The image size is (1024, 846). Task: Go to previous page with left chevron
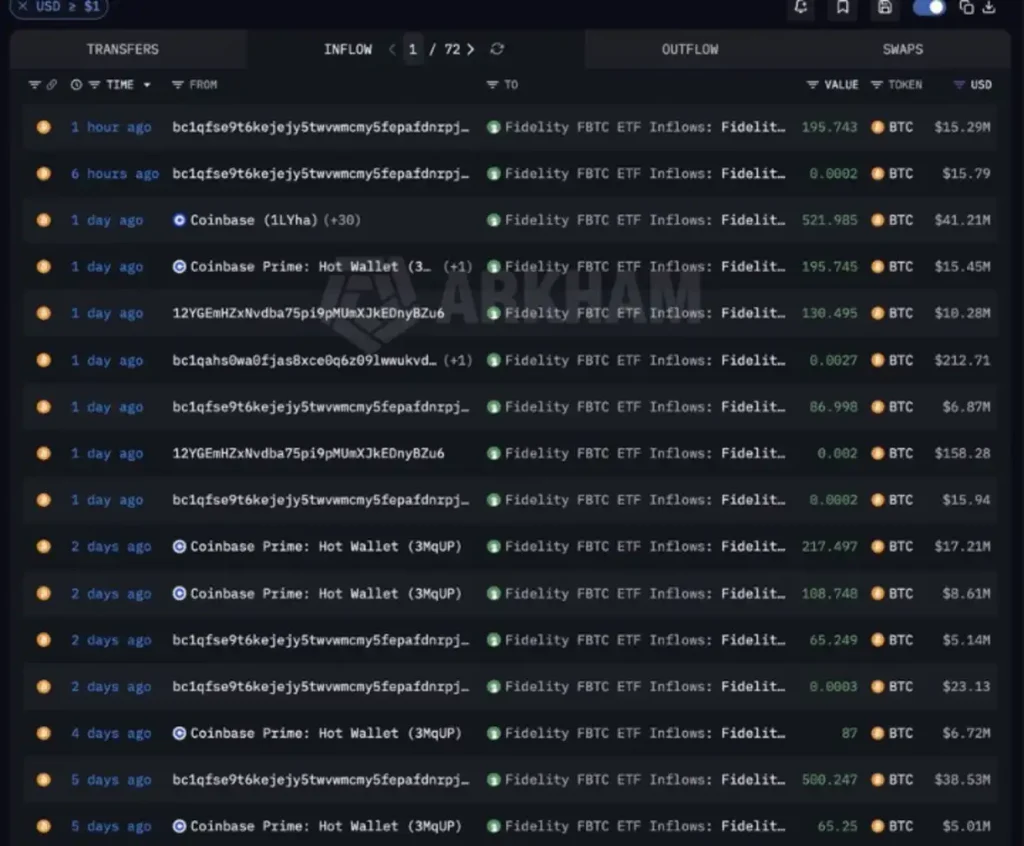392,49
